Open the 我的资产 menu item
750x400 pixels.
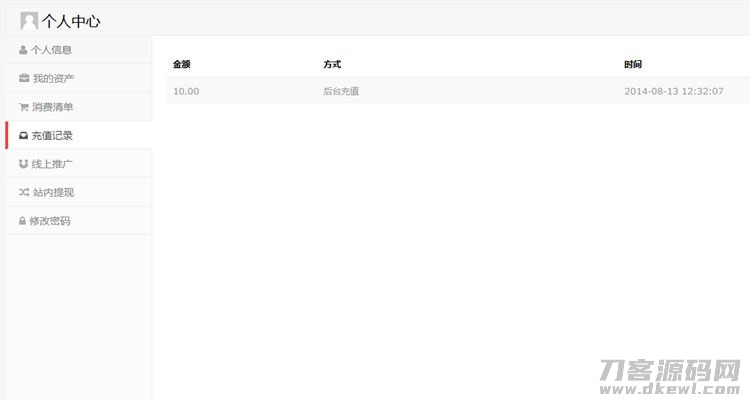point(79,78)
